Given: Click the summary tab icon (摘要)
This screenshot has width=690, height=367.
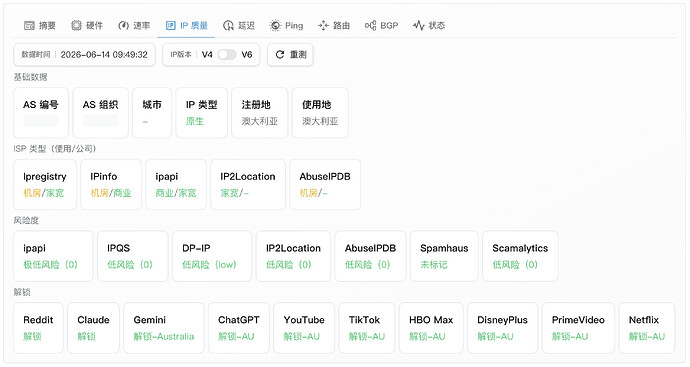Looking at the screenshot, I should [29, 26].
